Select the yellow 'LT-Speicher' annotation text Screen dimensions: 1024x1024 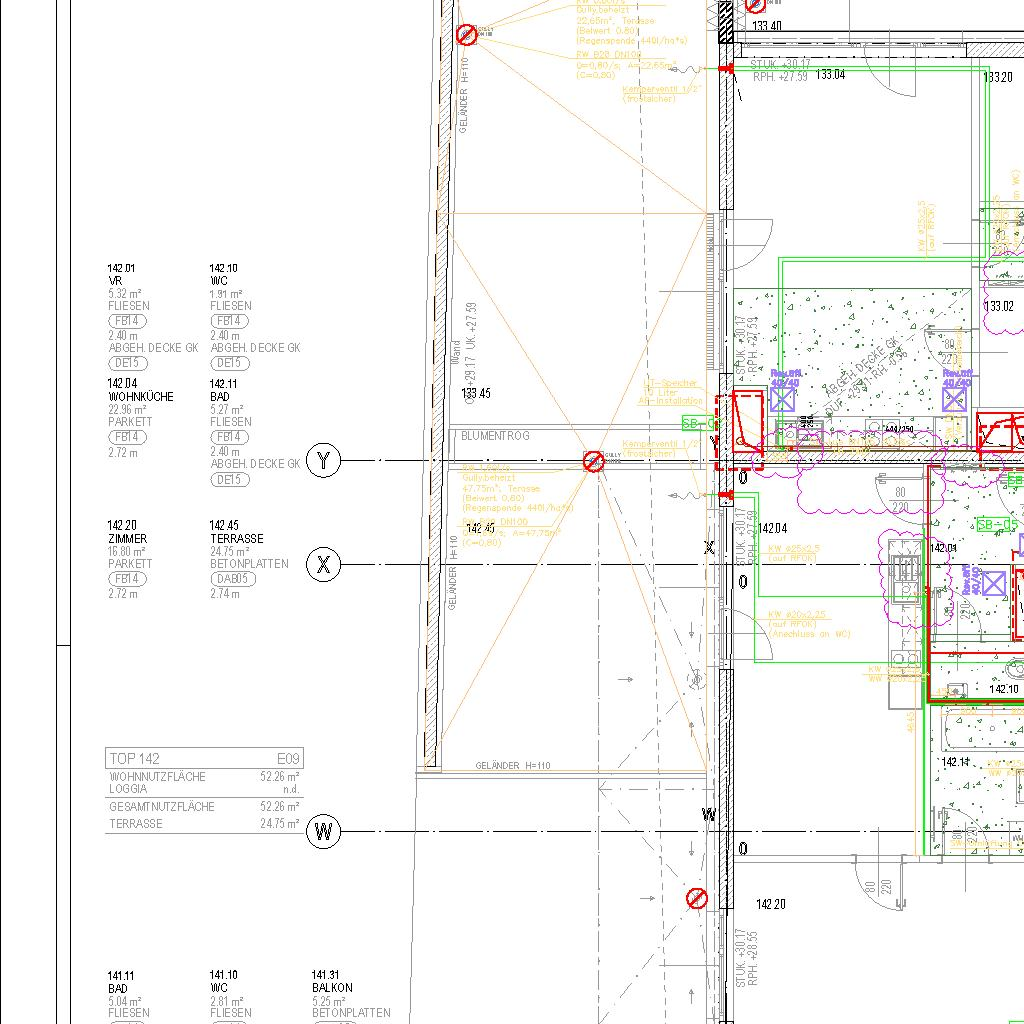[671, 383]
